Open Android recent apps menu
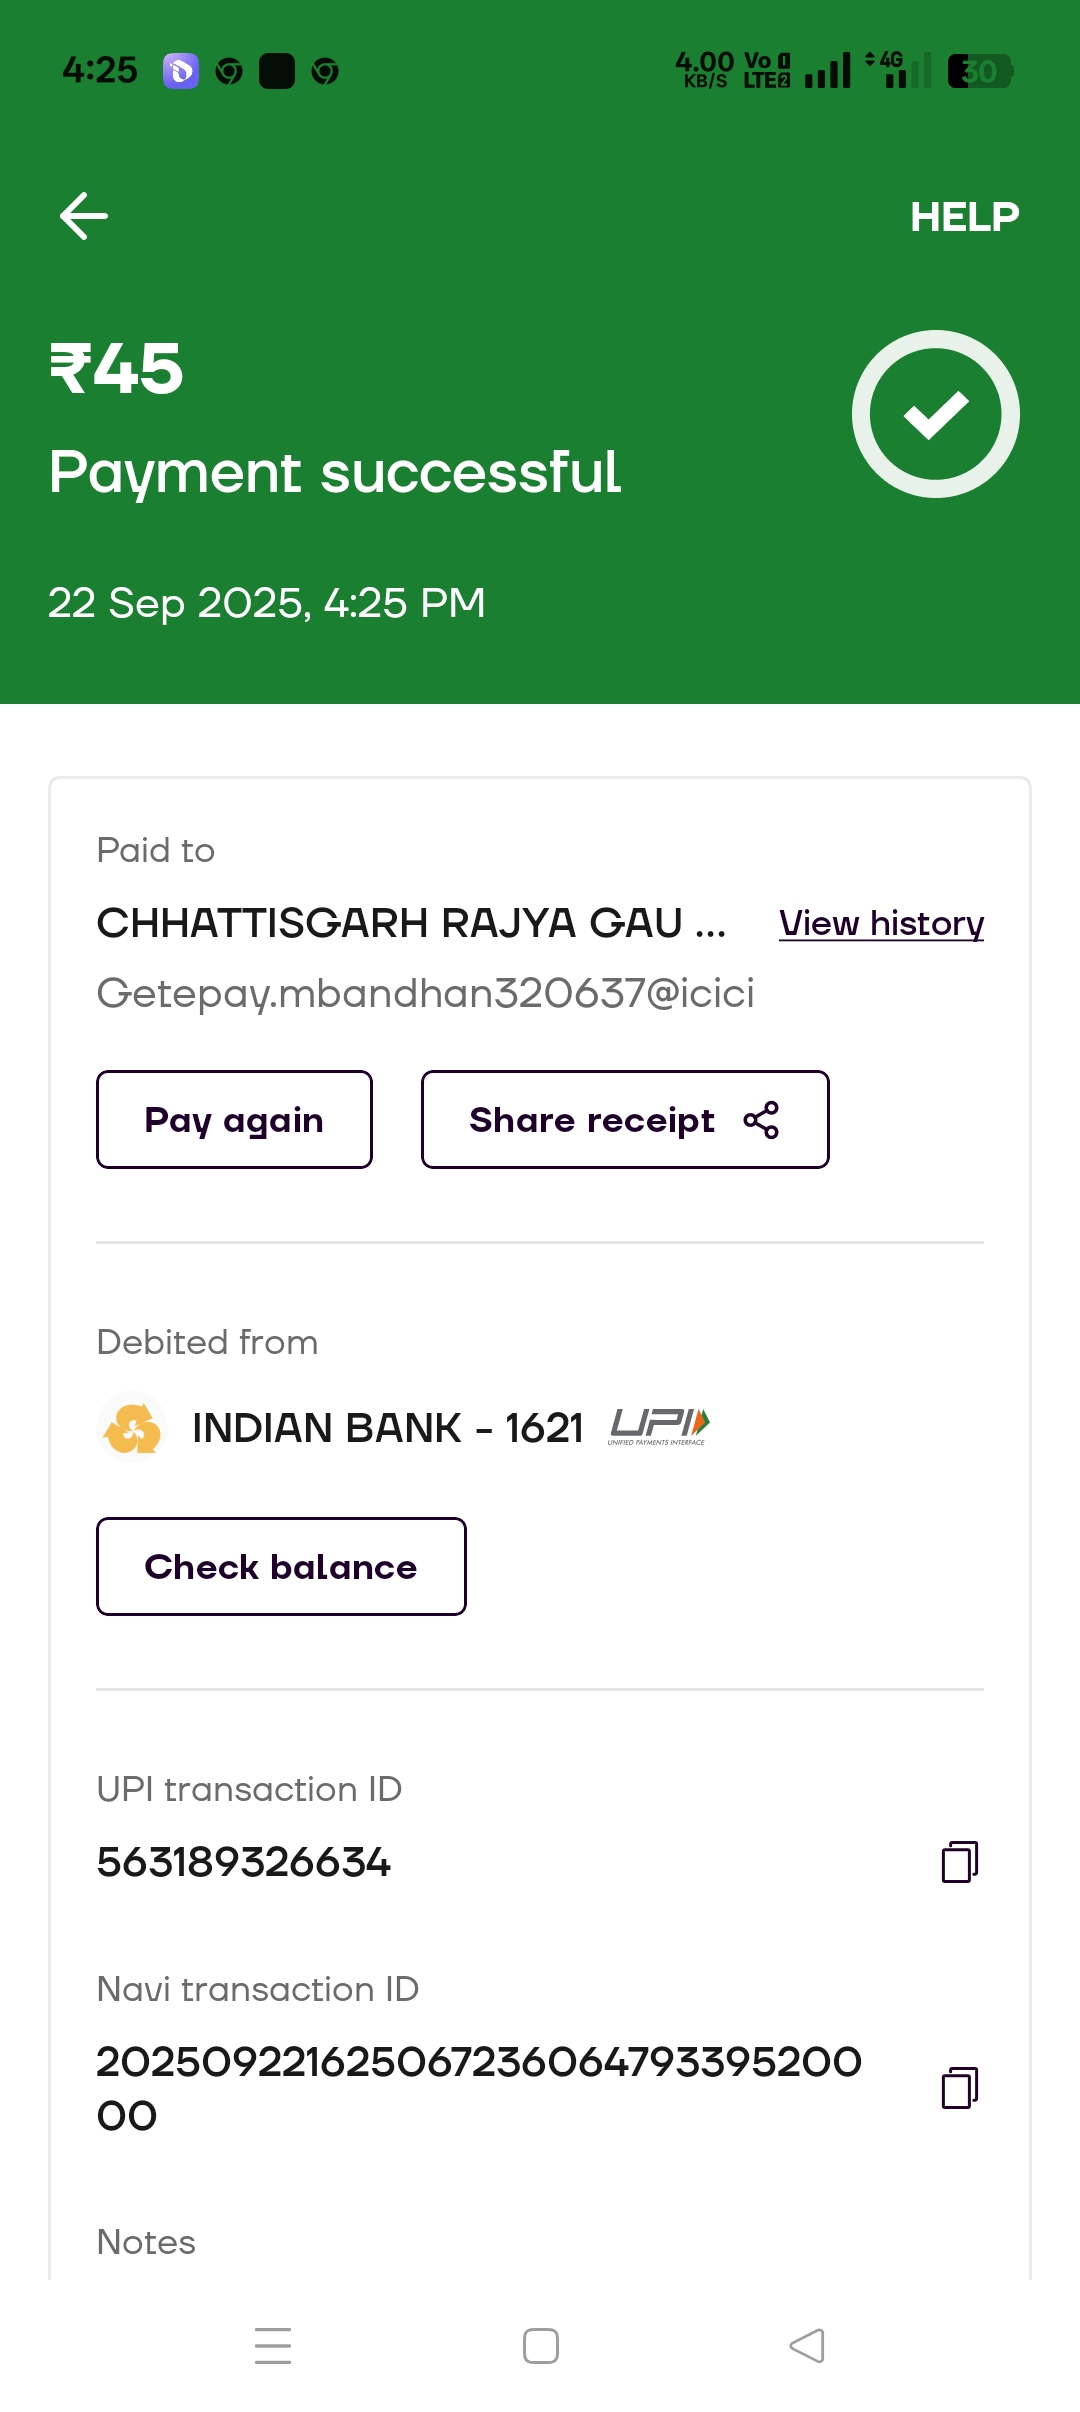Screen dimensions: 1080x2412 [273, 2346]
